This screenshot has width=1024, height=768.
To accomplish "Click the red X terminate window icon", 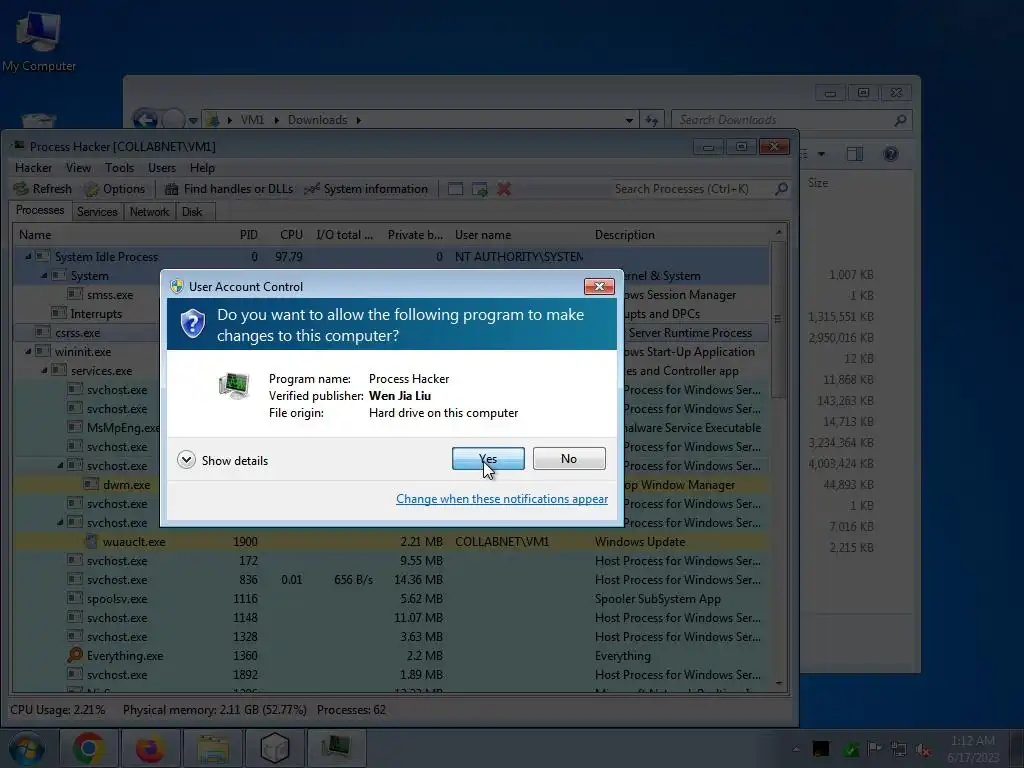I will tap(504, 189).
